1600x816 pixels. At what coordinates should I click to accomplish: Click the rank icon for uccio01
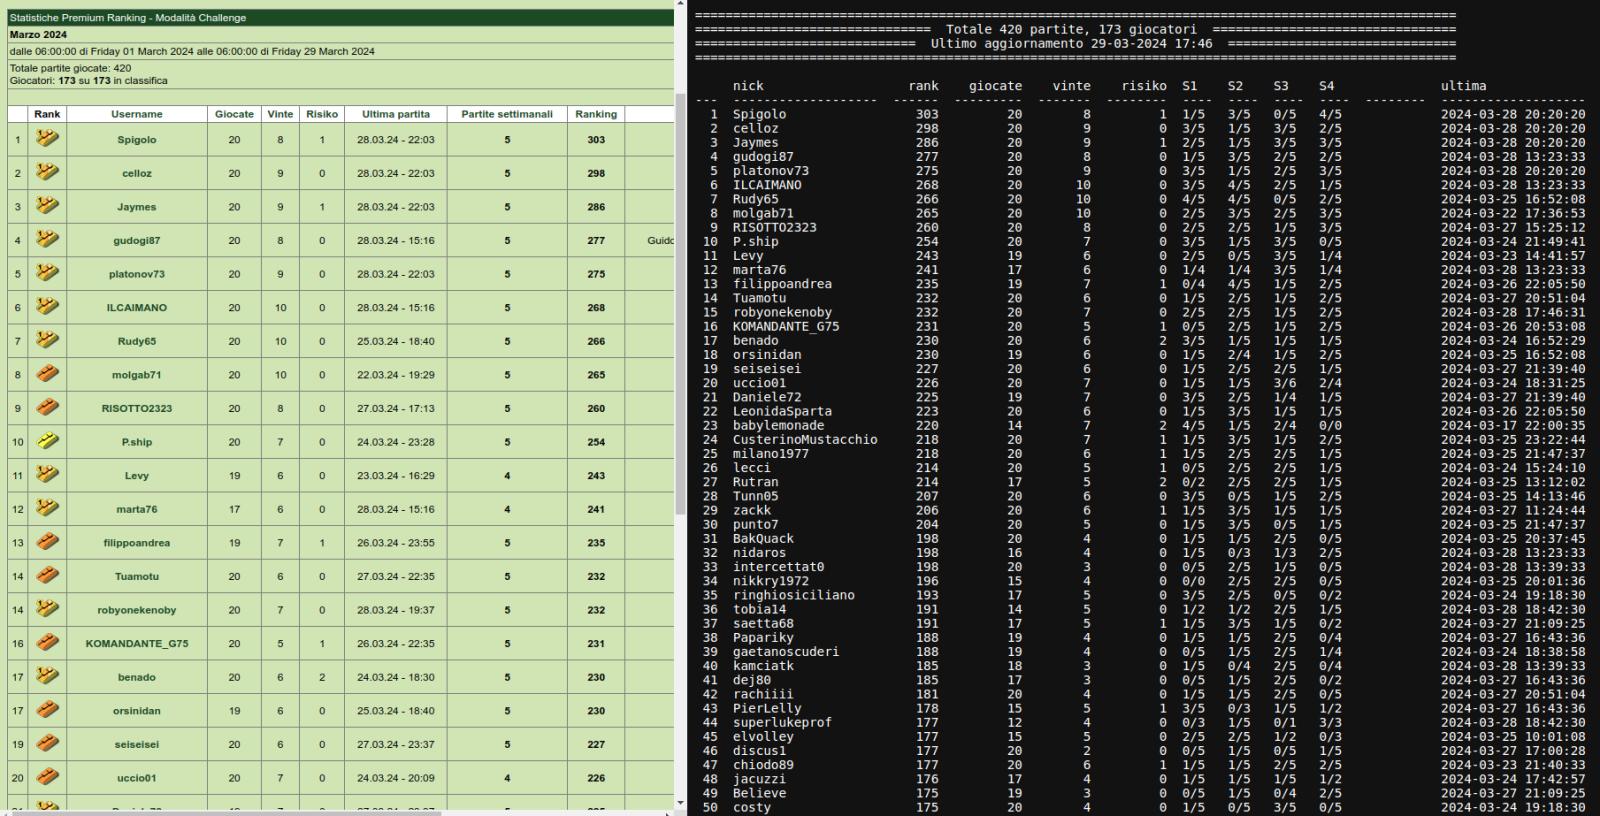click(x=47, y=777)
